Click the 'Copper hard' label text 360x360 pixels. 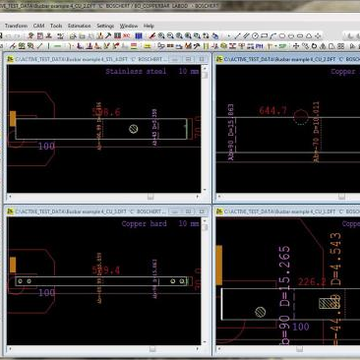tap(144, 224)
